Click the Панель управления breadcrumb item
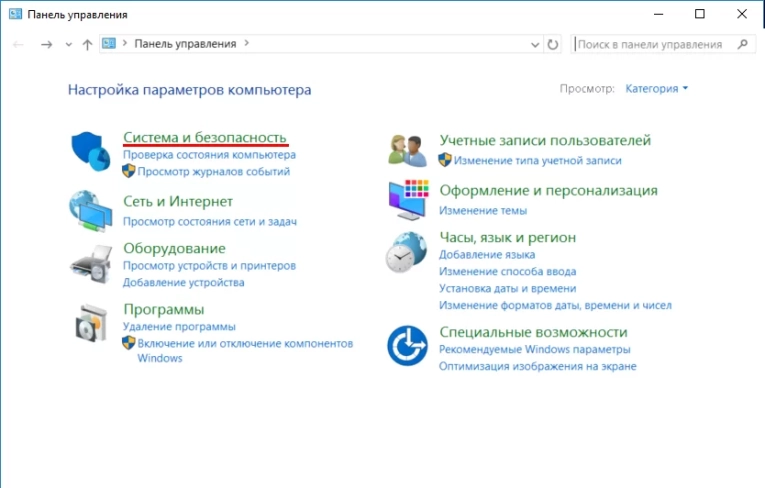Image resolution: width=765 pixels, height=488 pixels. coord(185,43)
